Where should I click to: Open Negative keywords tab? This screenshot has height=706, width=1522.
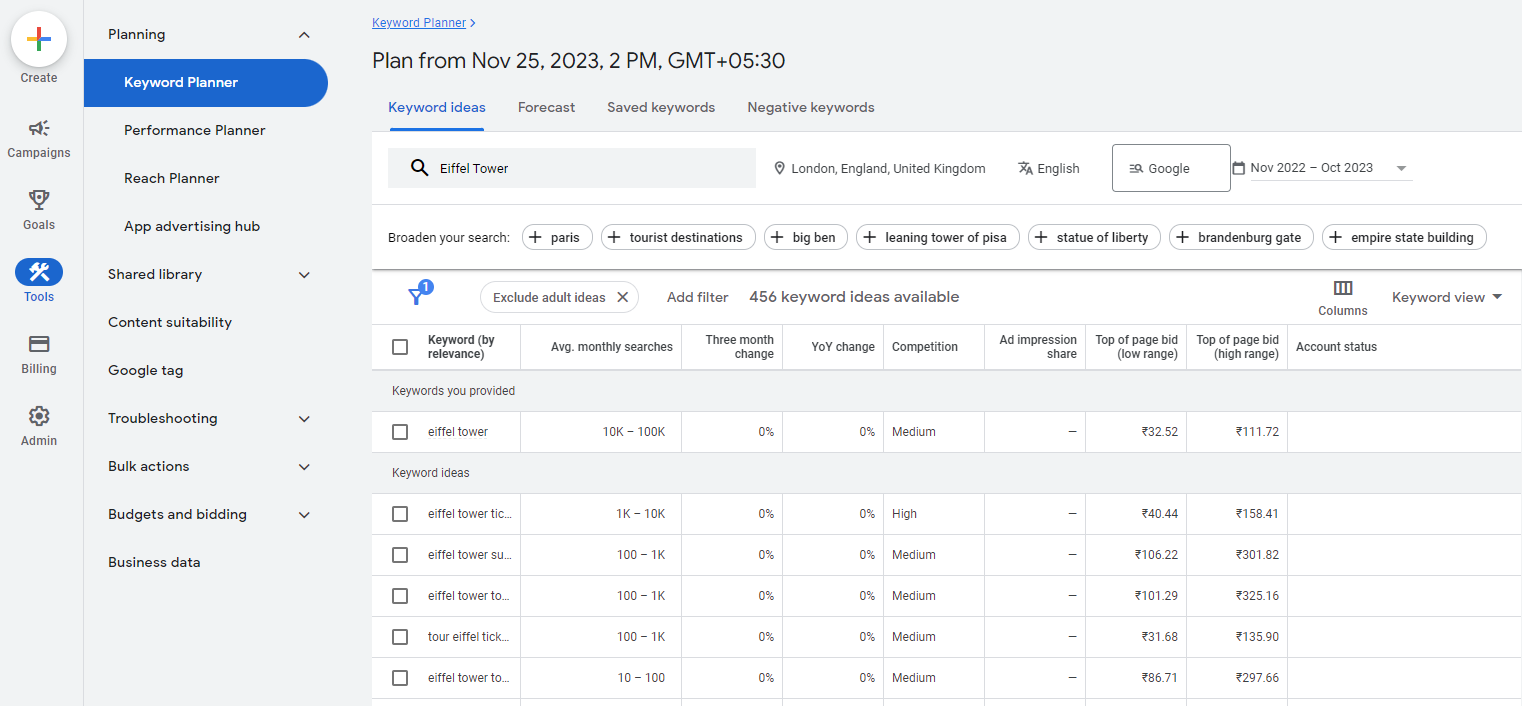(x=811, y=107)
